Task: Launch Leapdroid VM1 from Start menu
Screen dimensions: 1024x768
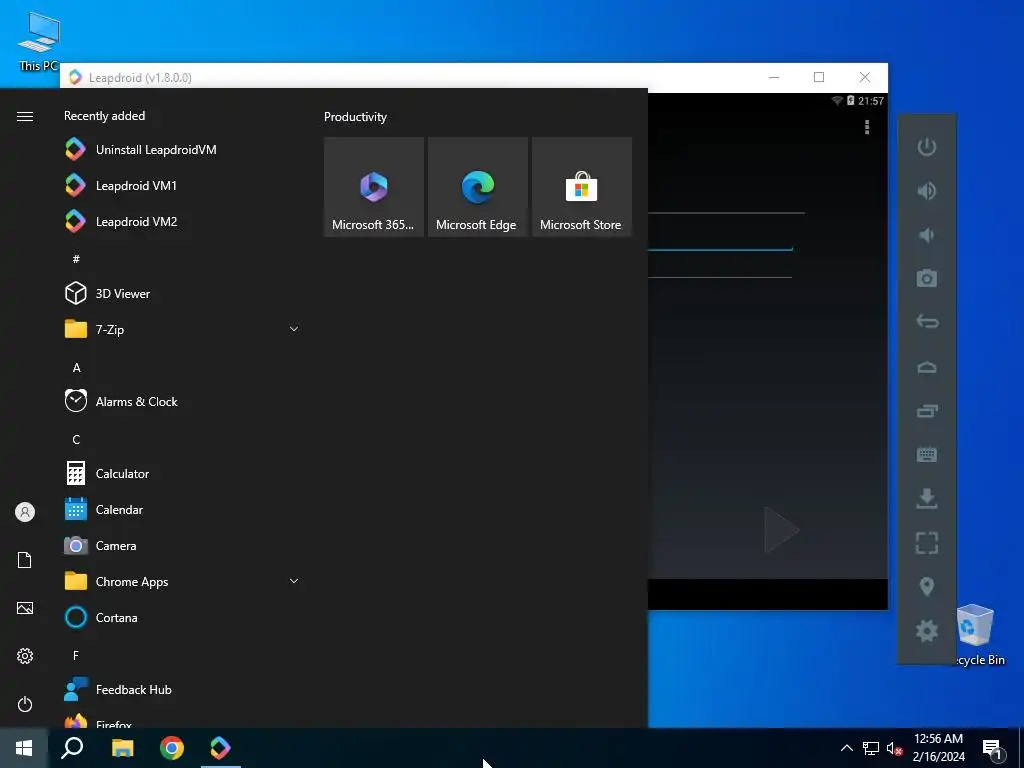Action: (x=182, y=185)
